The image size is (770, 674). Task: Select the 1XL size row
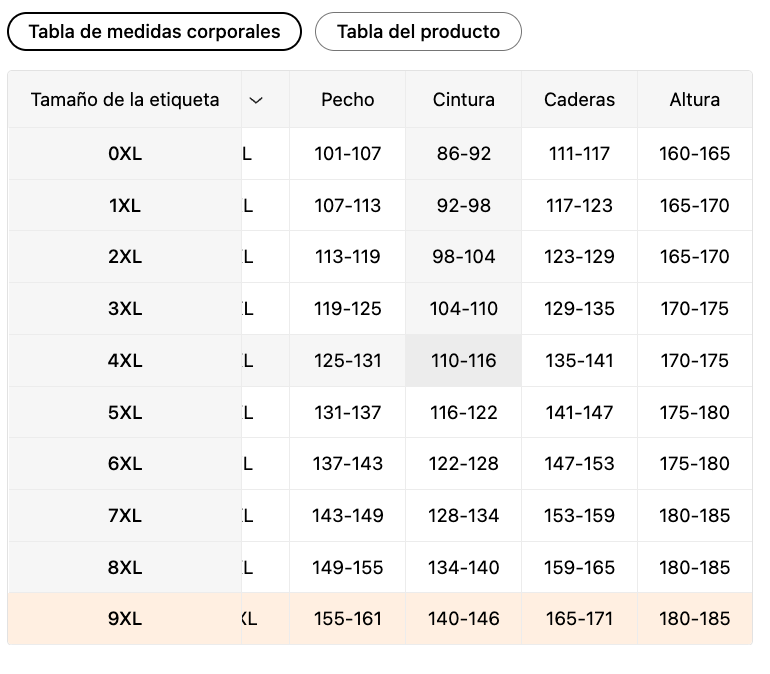(x=125, y=206)
